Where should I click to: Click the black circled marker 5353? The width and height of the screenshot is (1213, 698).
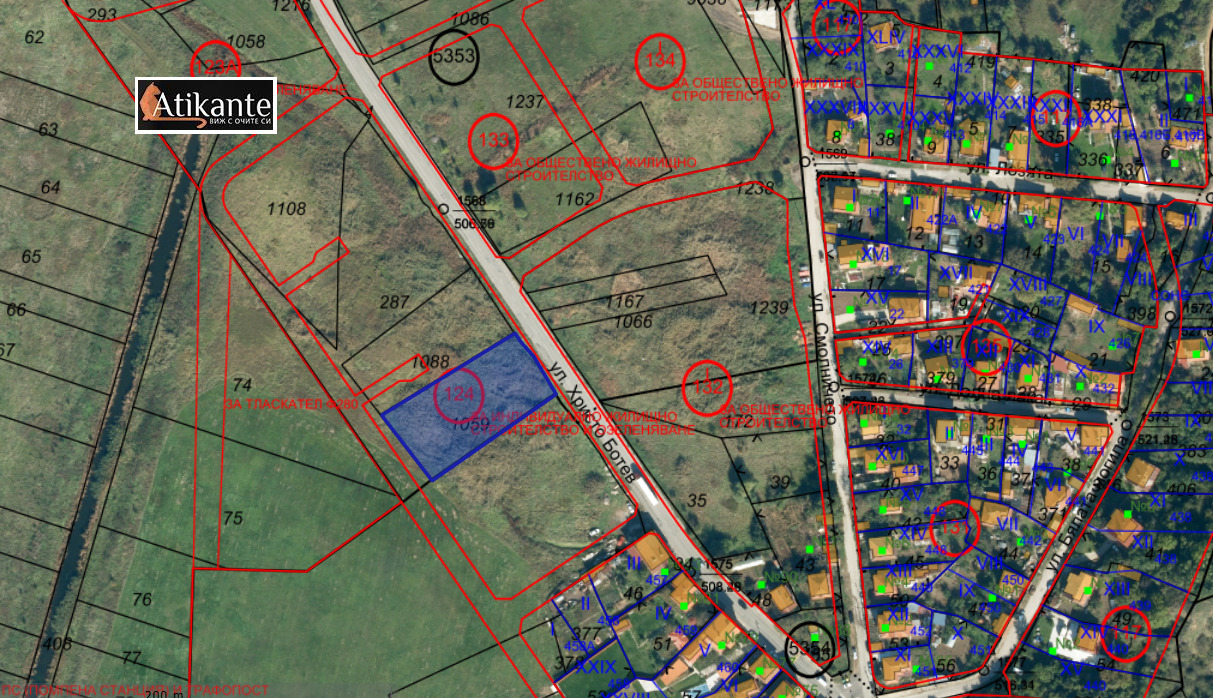pyautogui.click(x=453, y=56)
